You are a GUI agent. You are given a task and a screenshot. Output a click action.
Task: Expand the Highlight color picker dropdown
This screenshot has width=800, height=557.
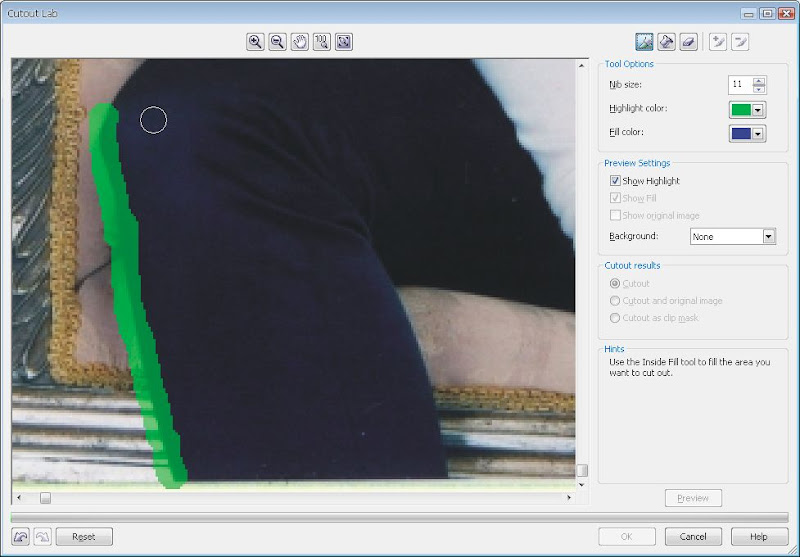point(758,110)
